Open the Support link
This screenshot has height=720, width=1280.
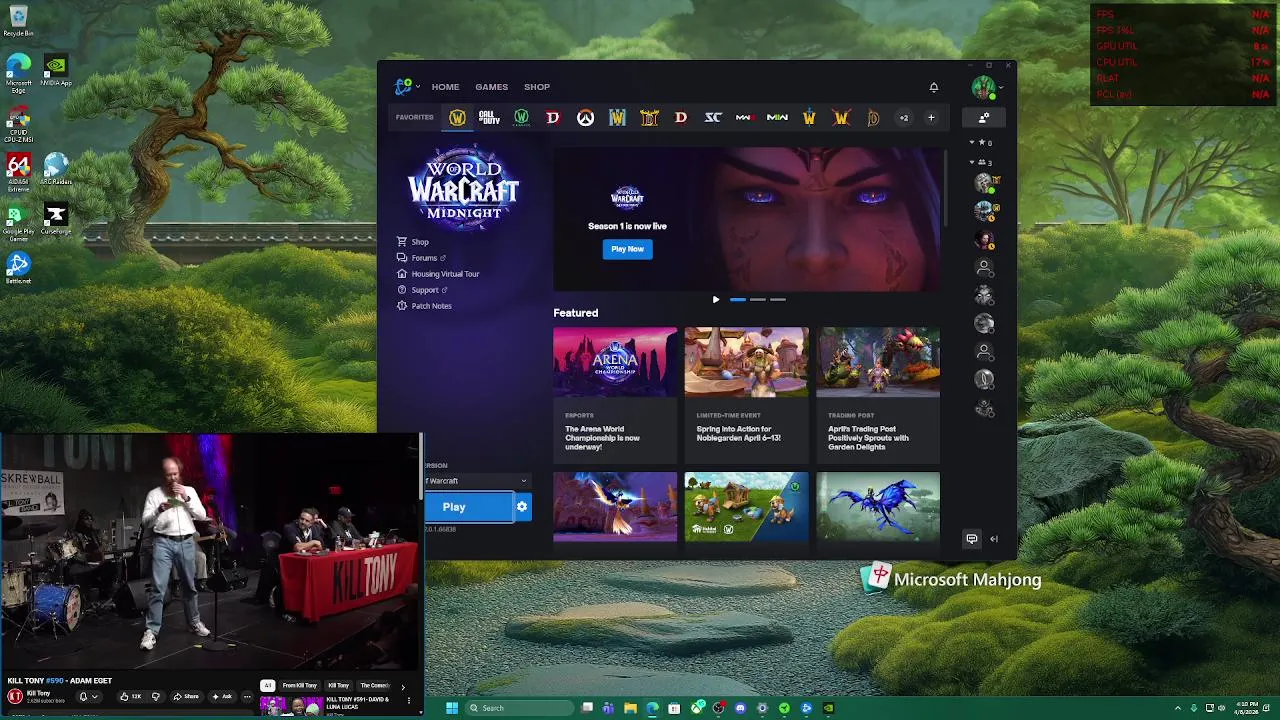pos(422,290)
